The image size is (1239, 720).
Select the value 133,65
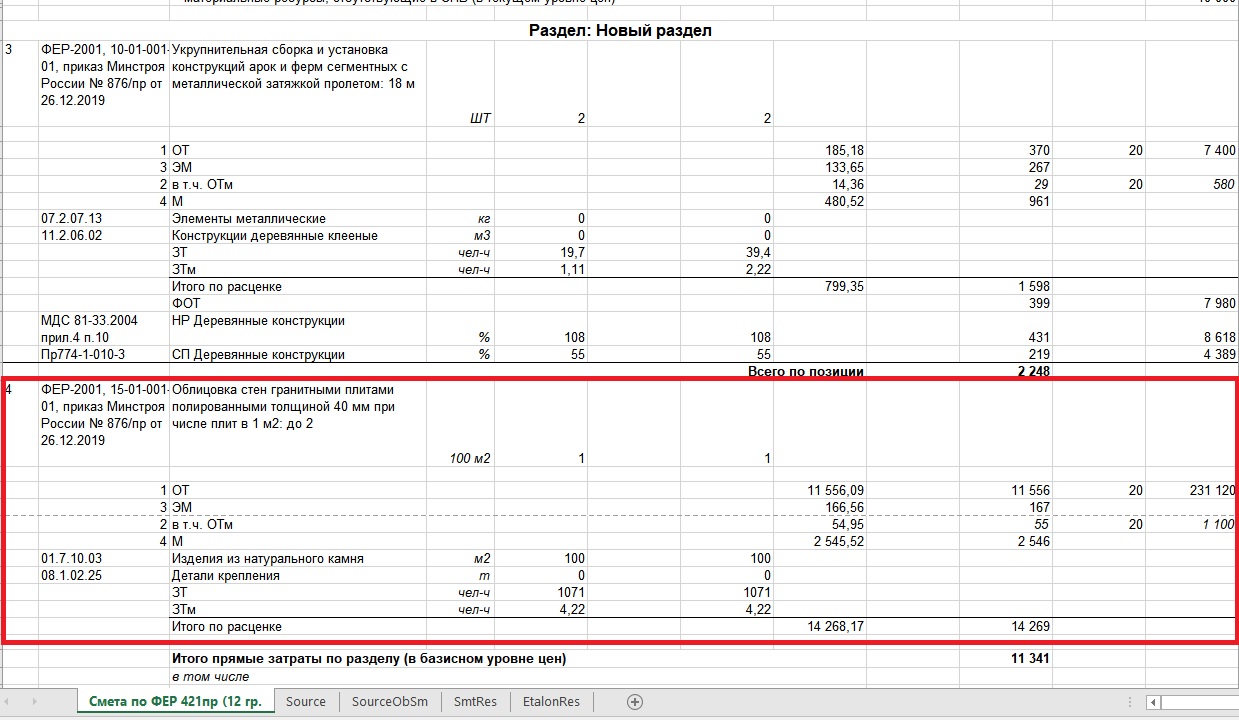(844, 167)
